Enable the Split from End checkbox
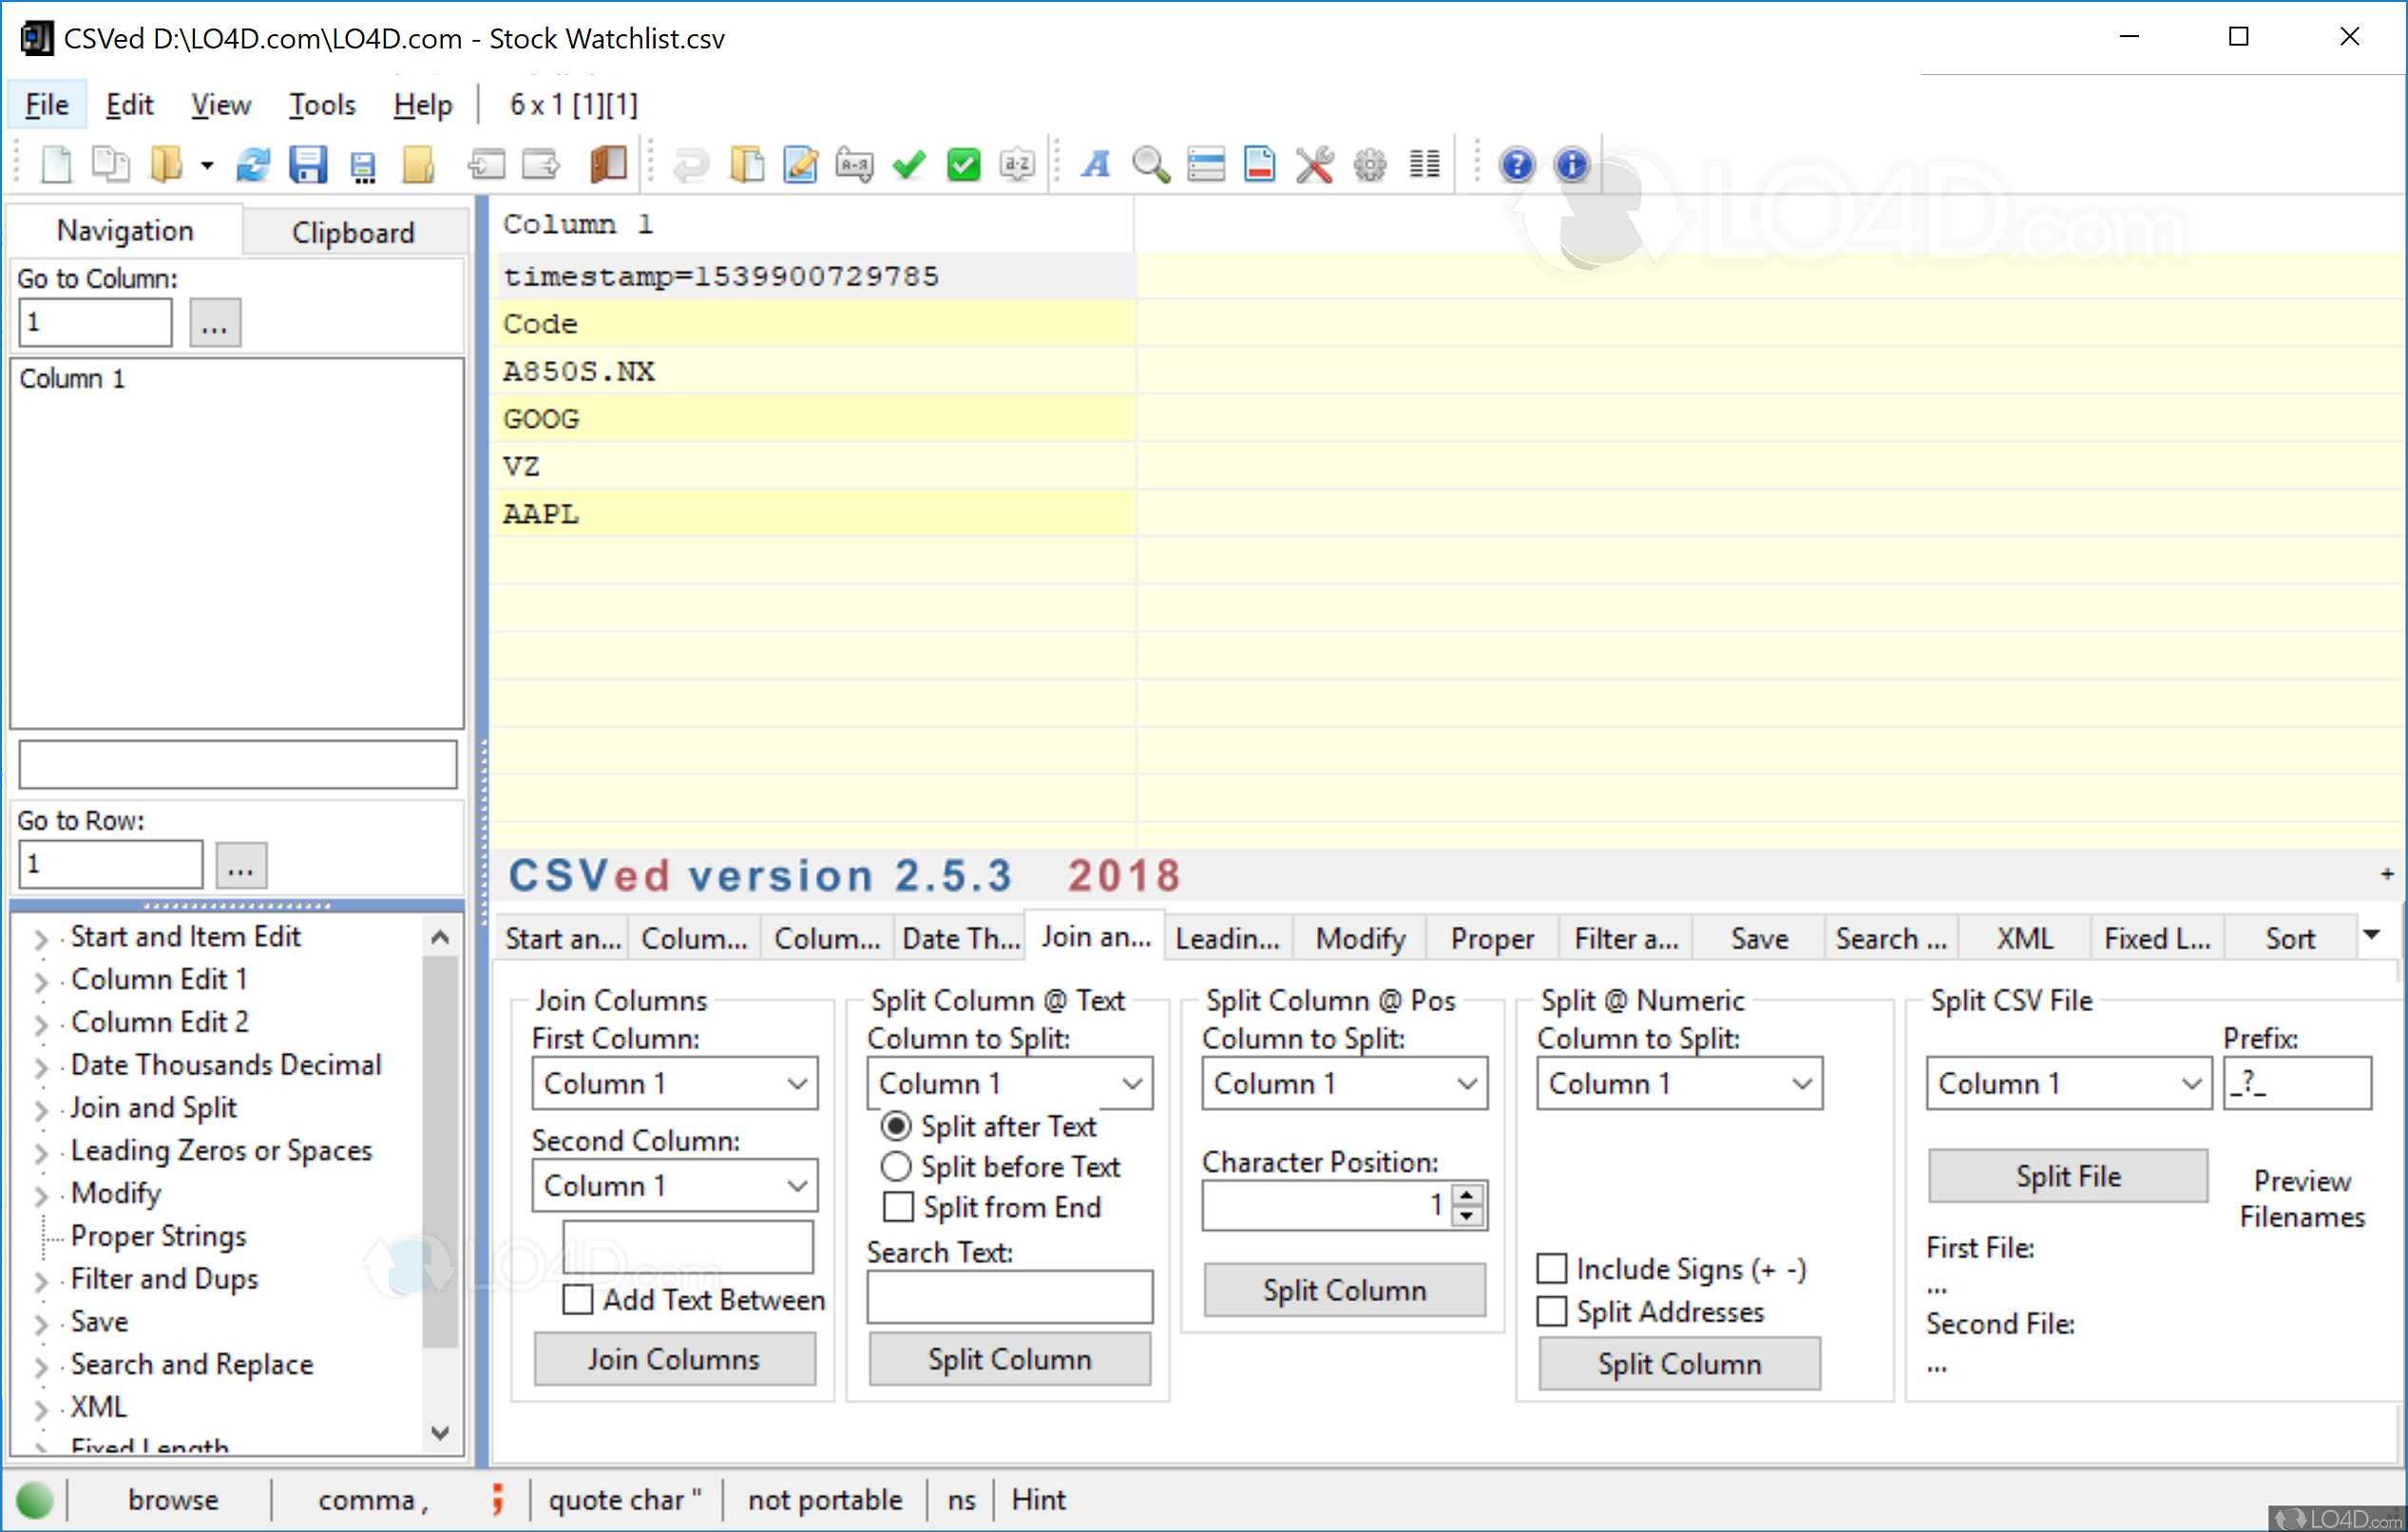 point(897,1207)
